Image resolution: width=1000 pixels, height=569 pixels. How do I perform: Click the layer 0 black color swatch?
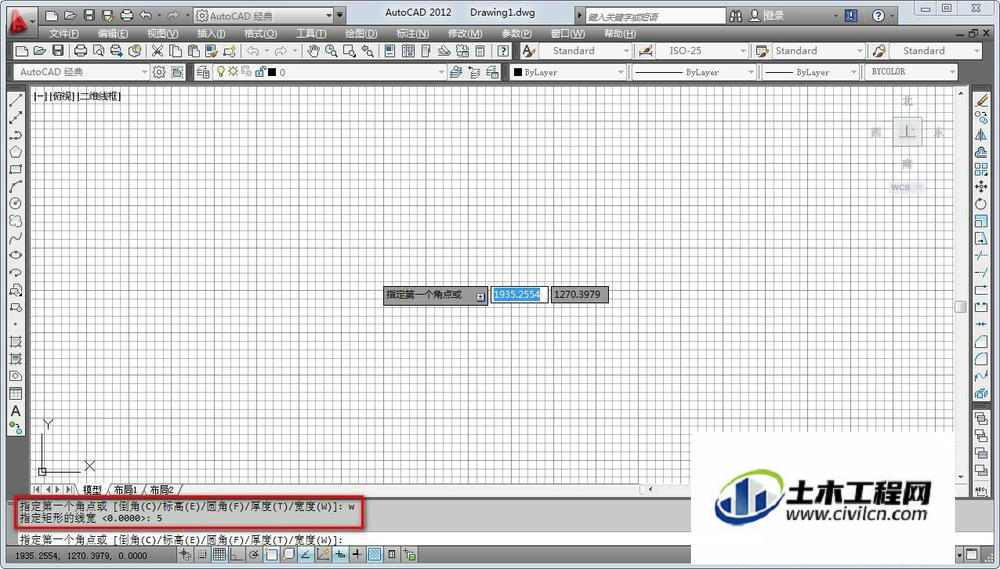(x=272, y=73)
